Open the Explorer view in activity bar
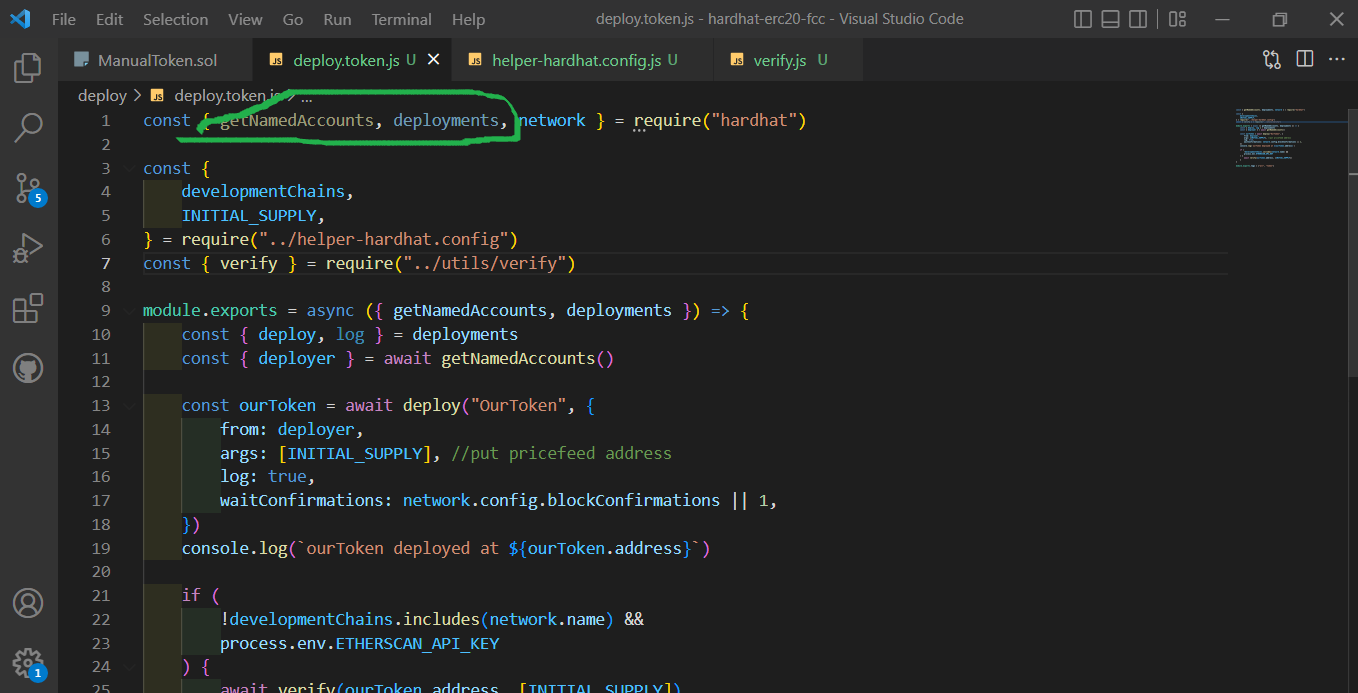The width and height of the screenshot is (1358, 693). tap(28, 68)
